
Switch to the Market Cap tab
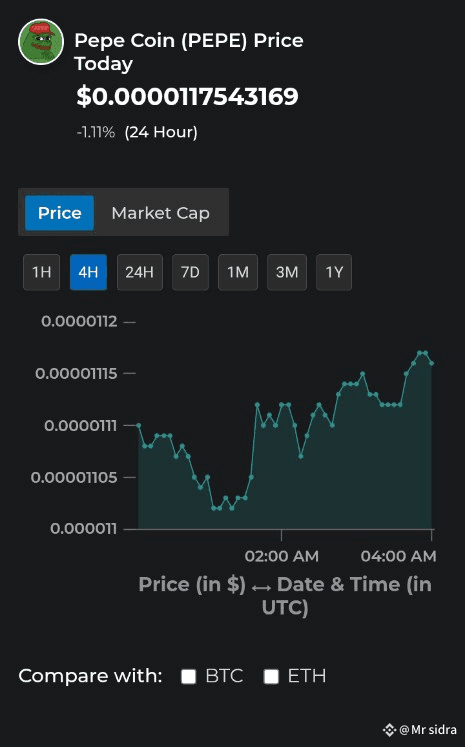click(x=161, y=213)
